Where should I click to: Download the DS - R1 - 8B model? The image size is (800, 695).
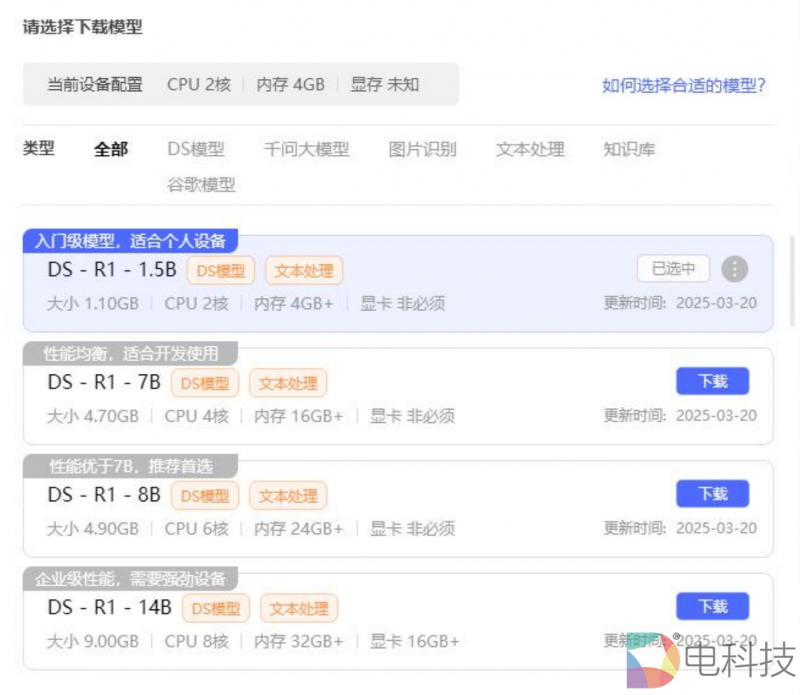pos(712,494)
